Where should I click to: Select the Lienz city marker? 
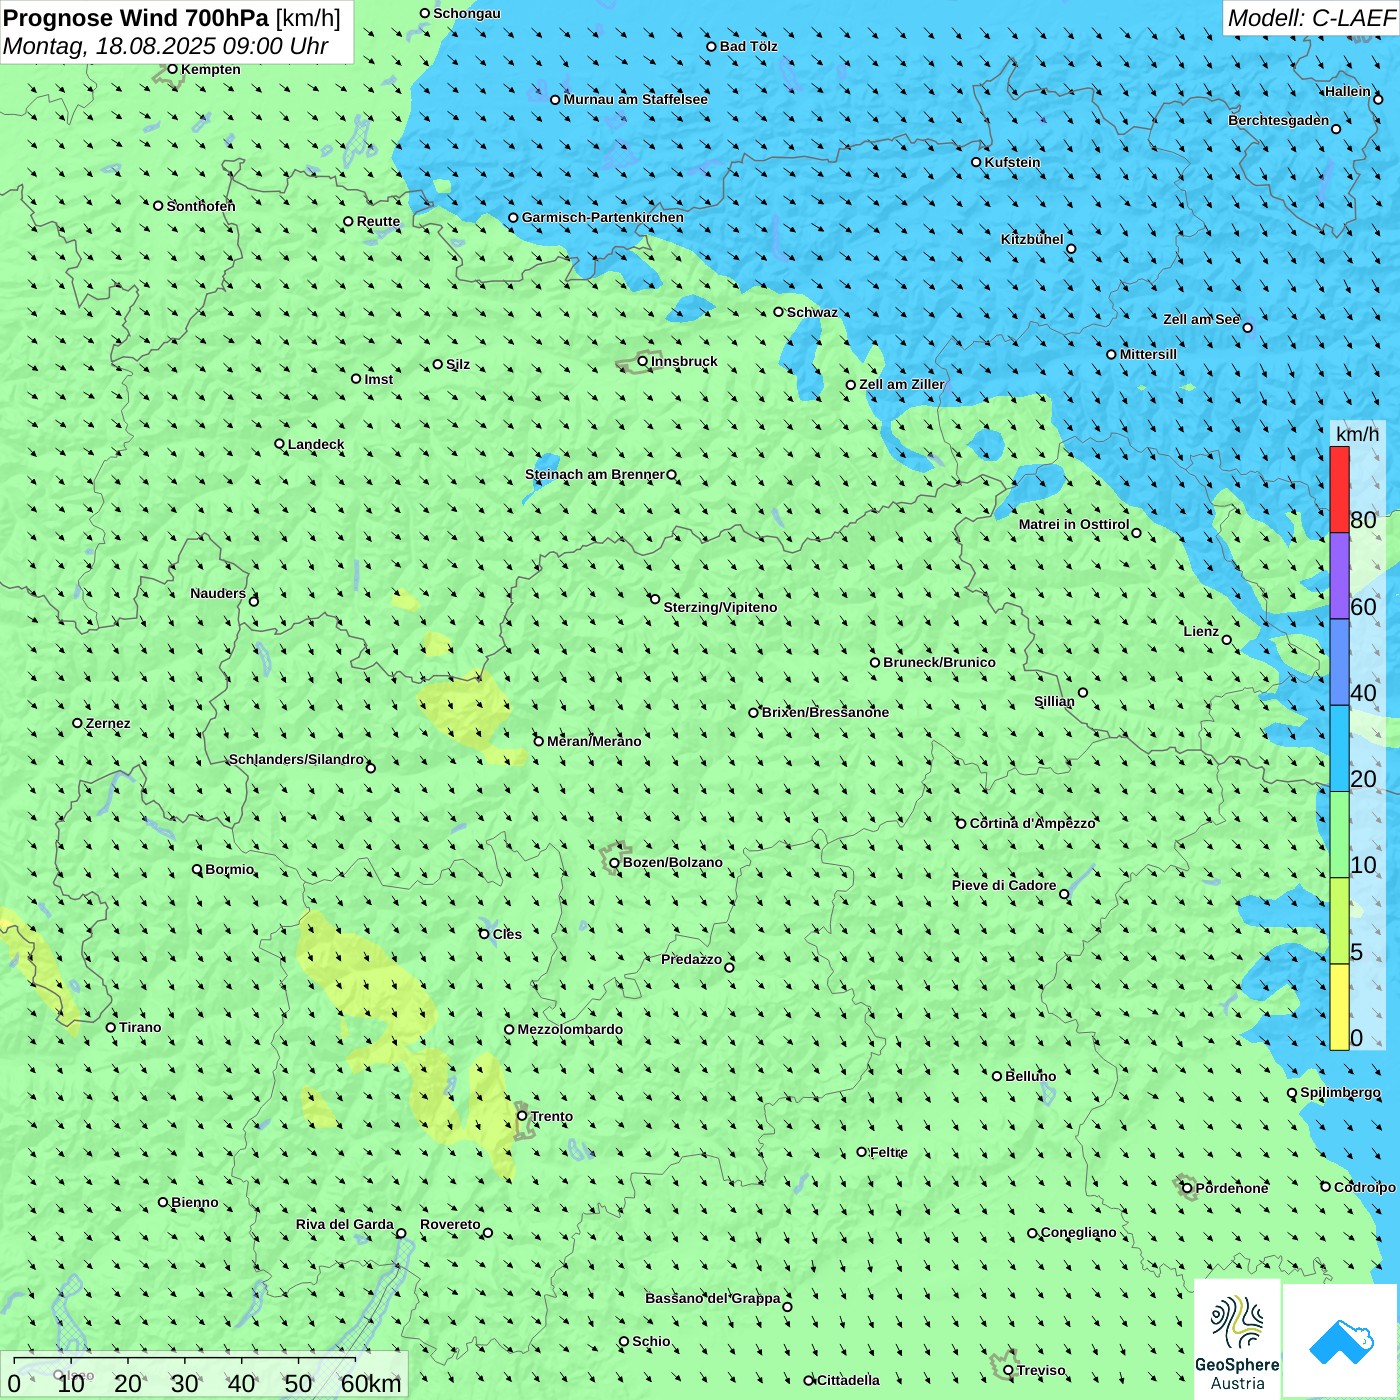pos(1227,640)
